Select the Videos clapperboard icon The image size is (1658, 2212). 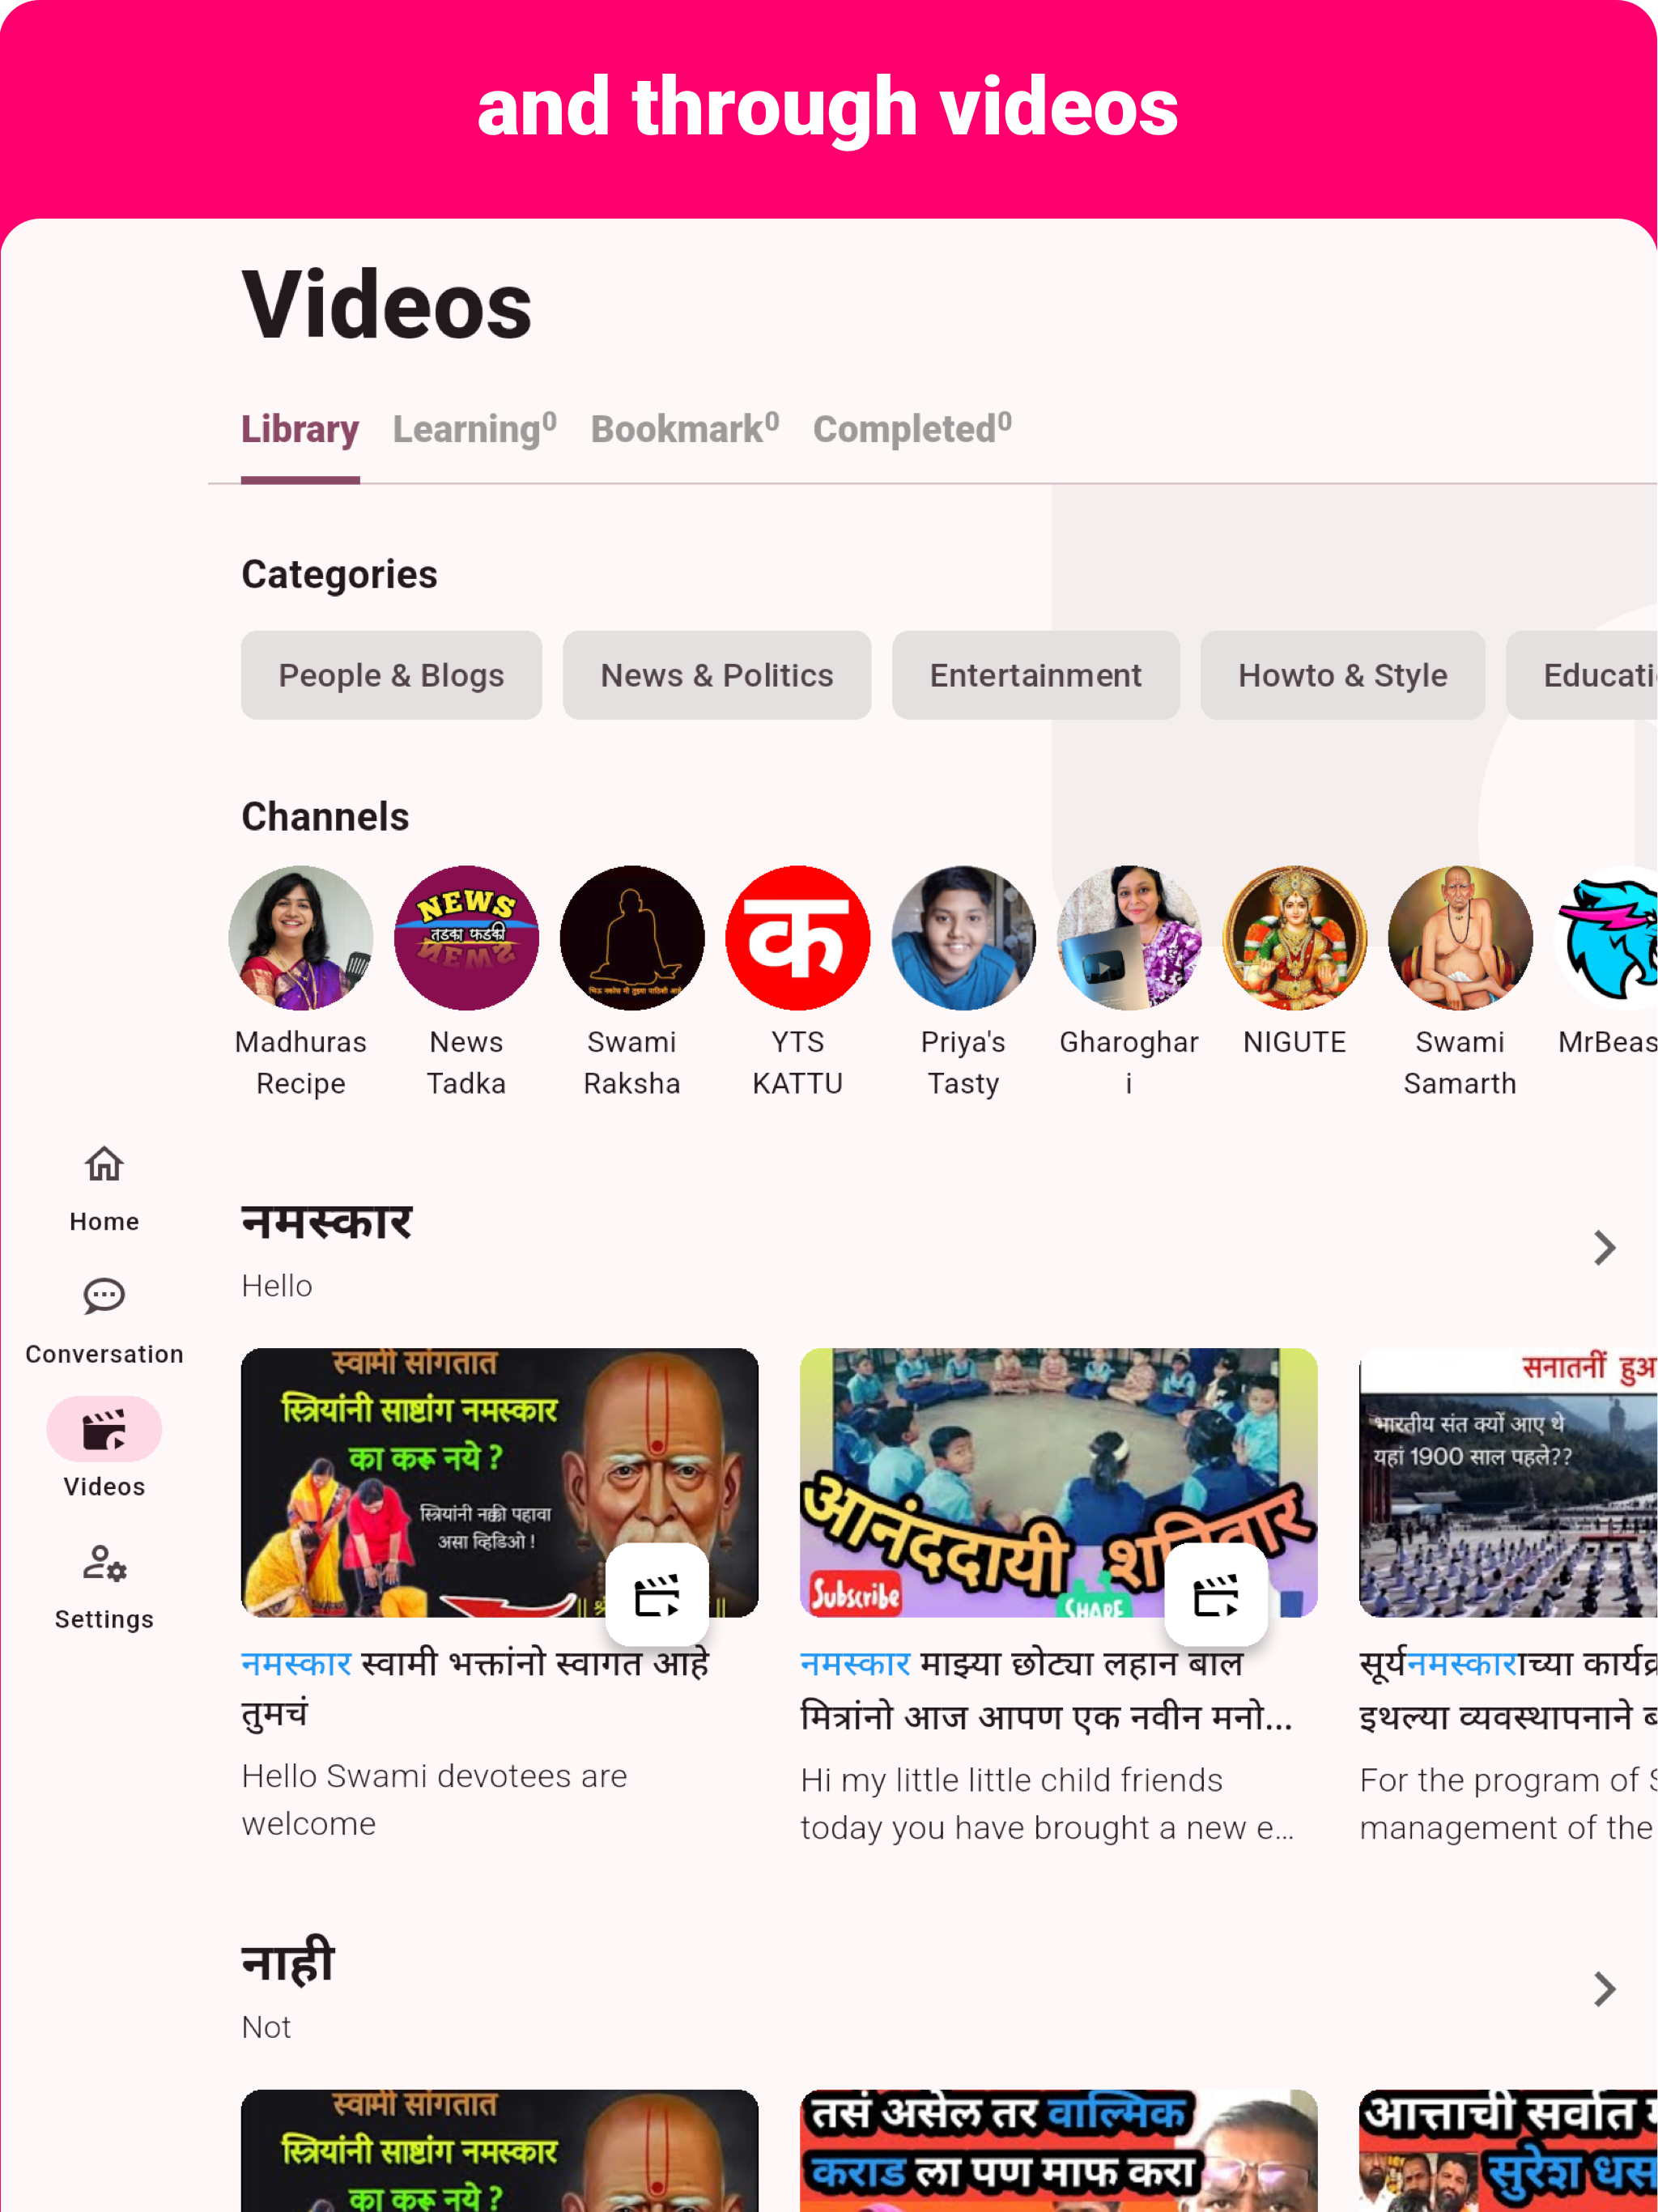(x=104, y=1429)
